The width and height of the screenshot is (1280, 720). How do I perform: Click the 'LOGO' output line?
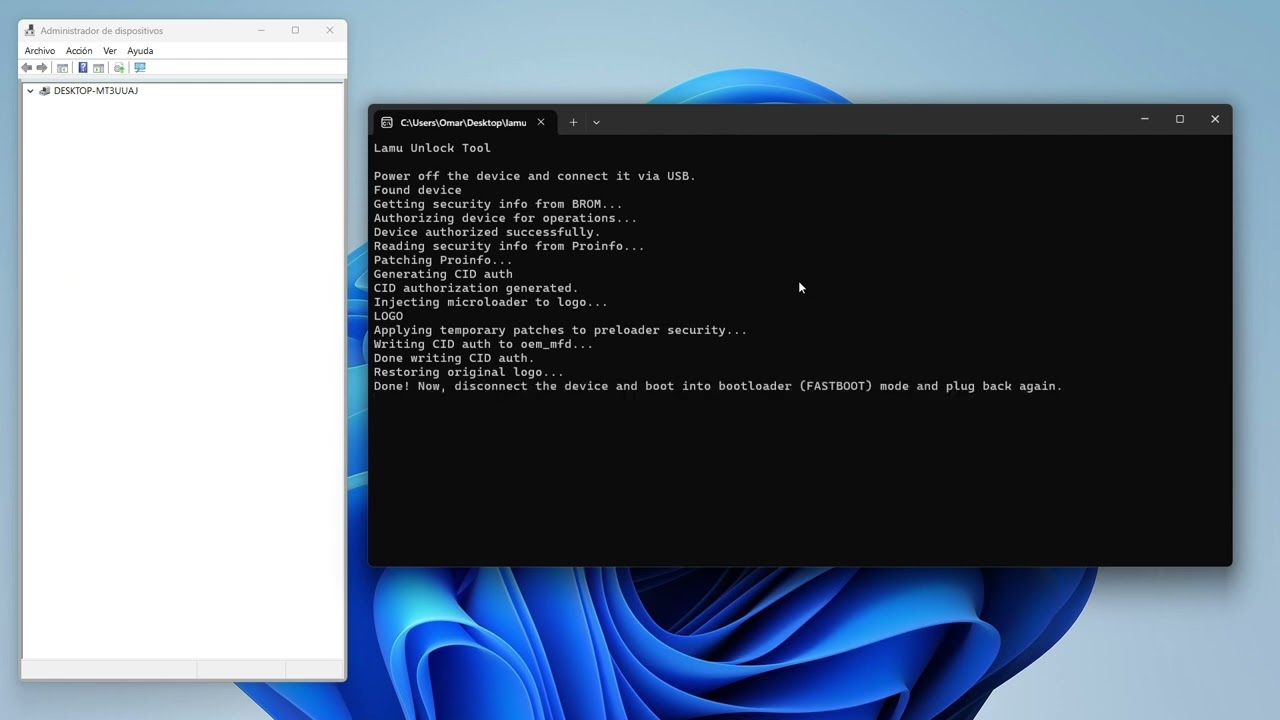pyautogui.click(x=389, y=316)
